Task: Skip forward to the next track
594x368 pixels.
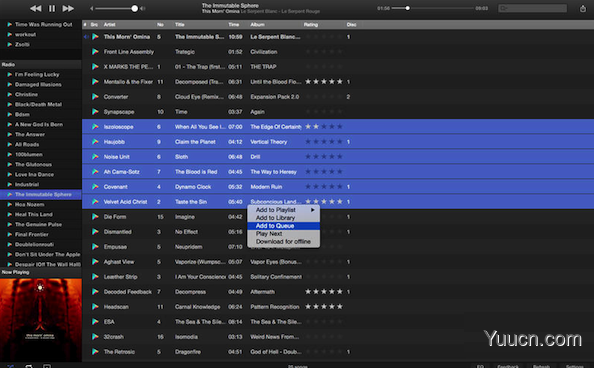Action: point(68,8)
